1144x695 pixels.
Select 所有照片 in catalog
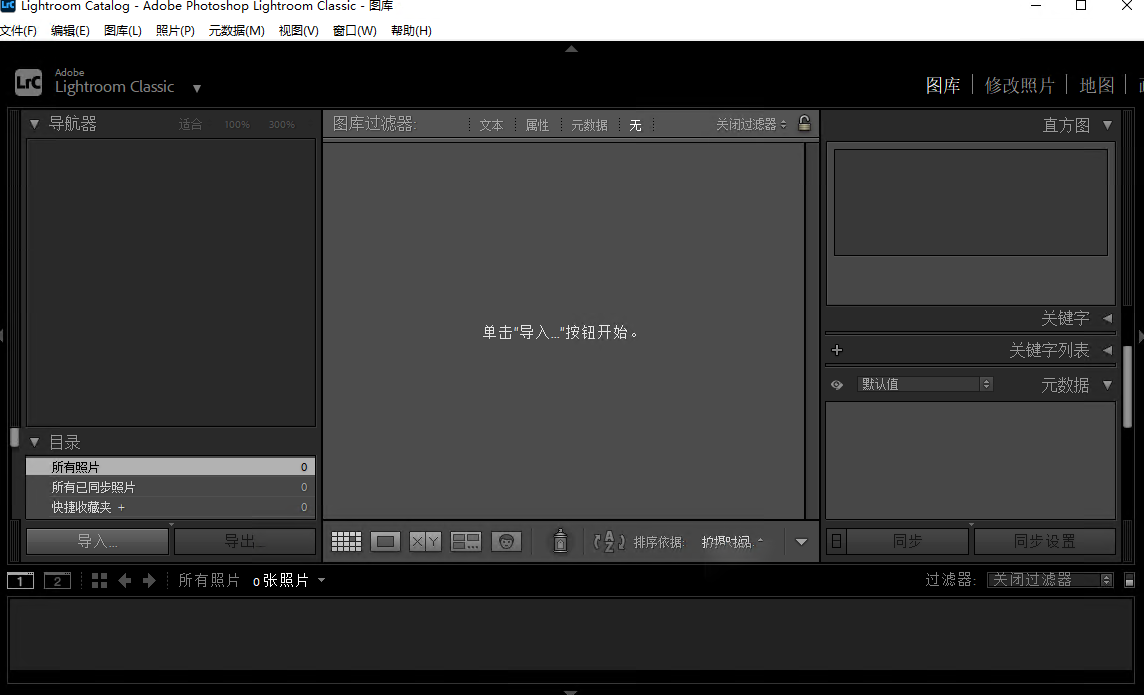tap(170, 467)
